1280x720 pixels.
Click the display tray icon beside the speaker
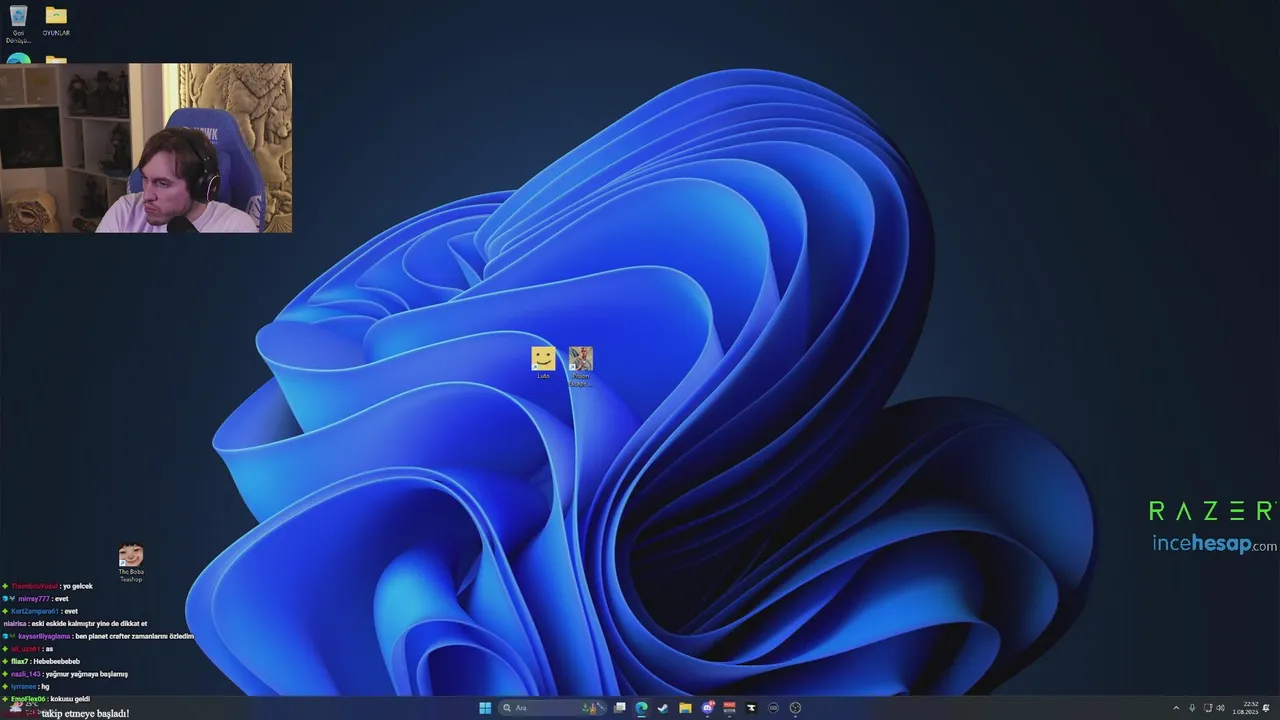(1208, 708)
